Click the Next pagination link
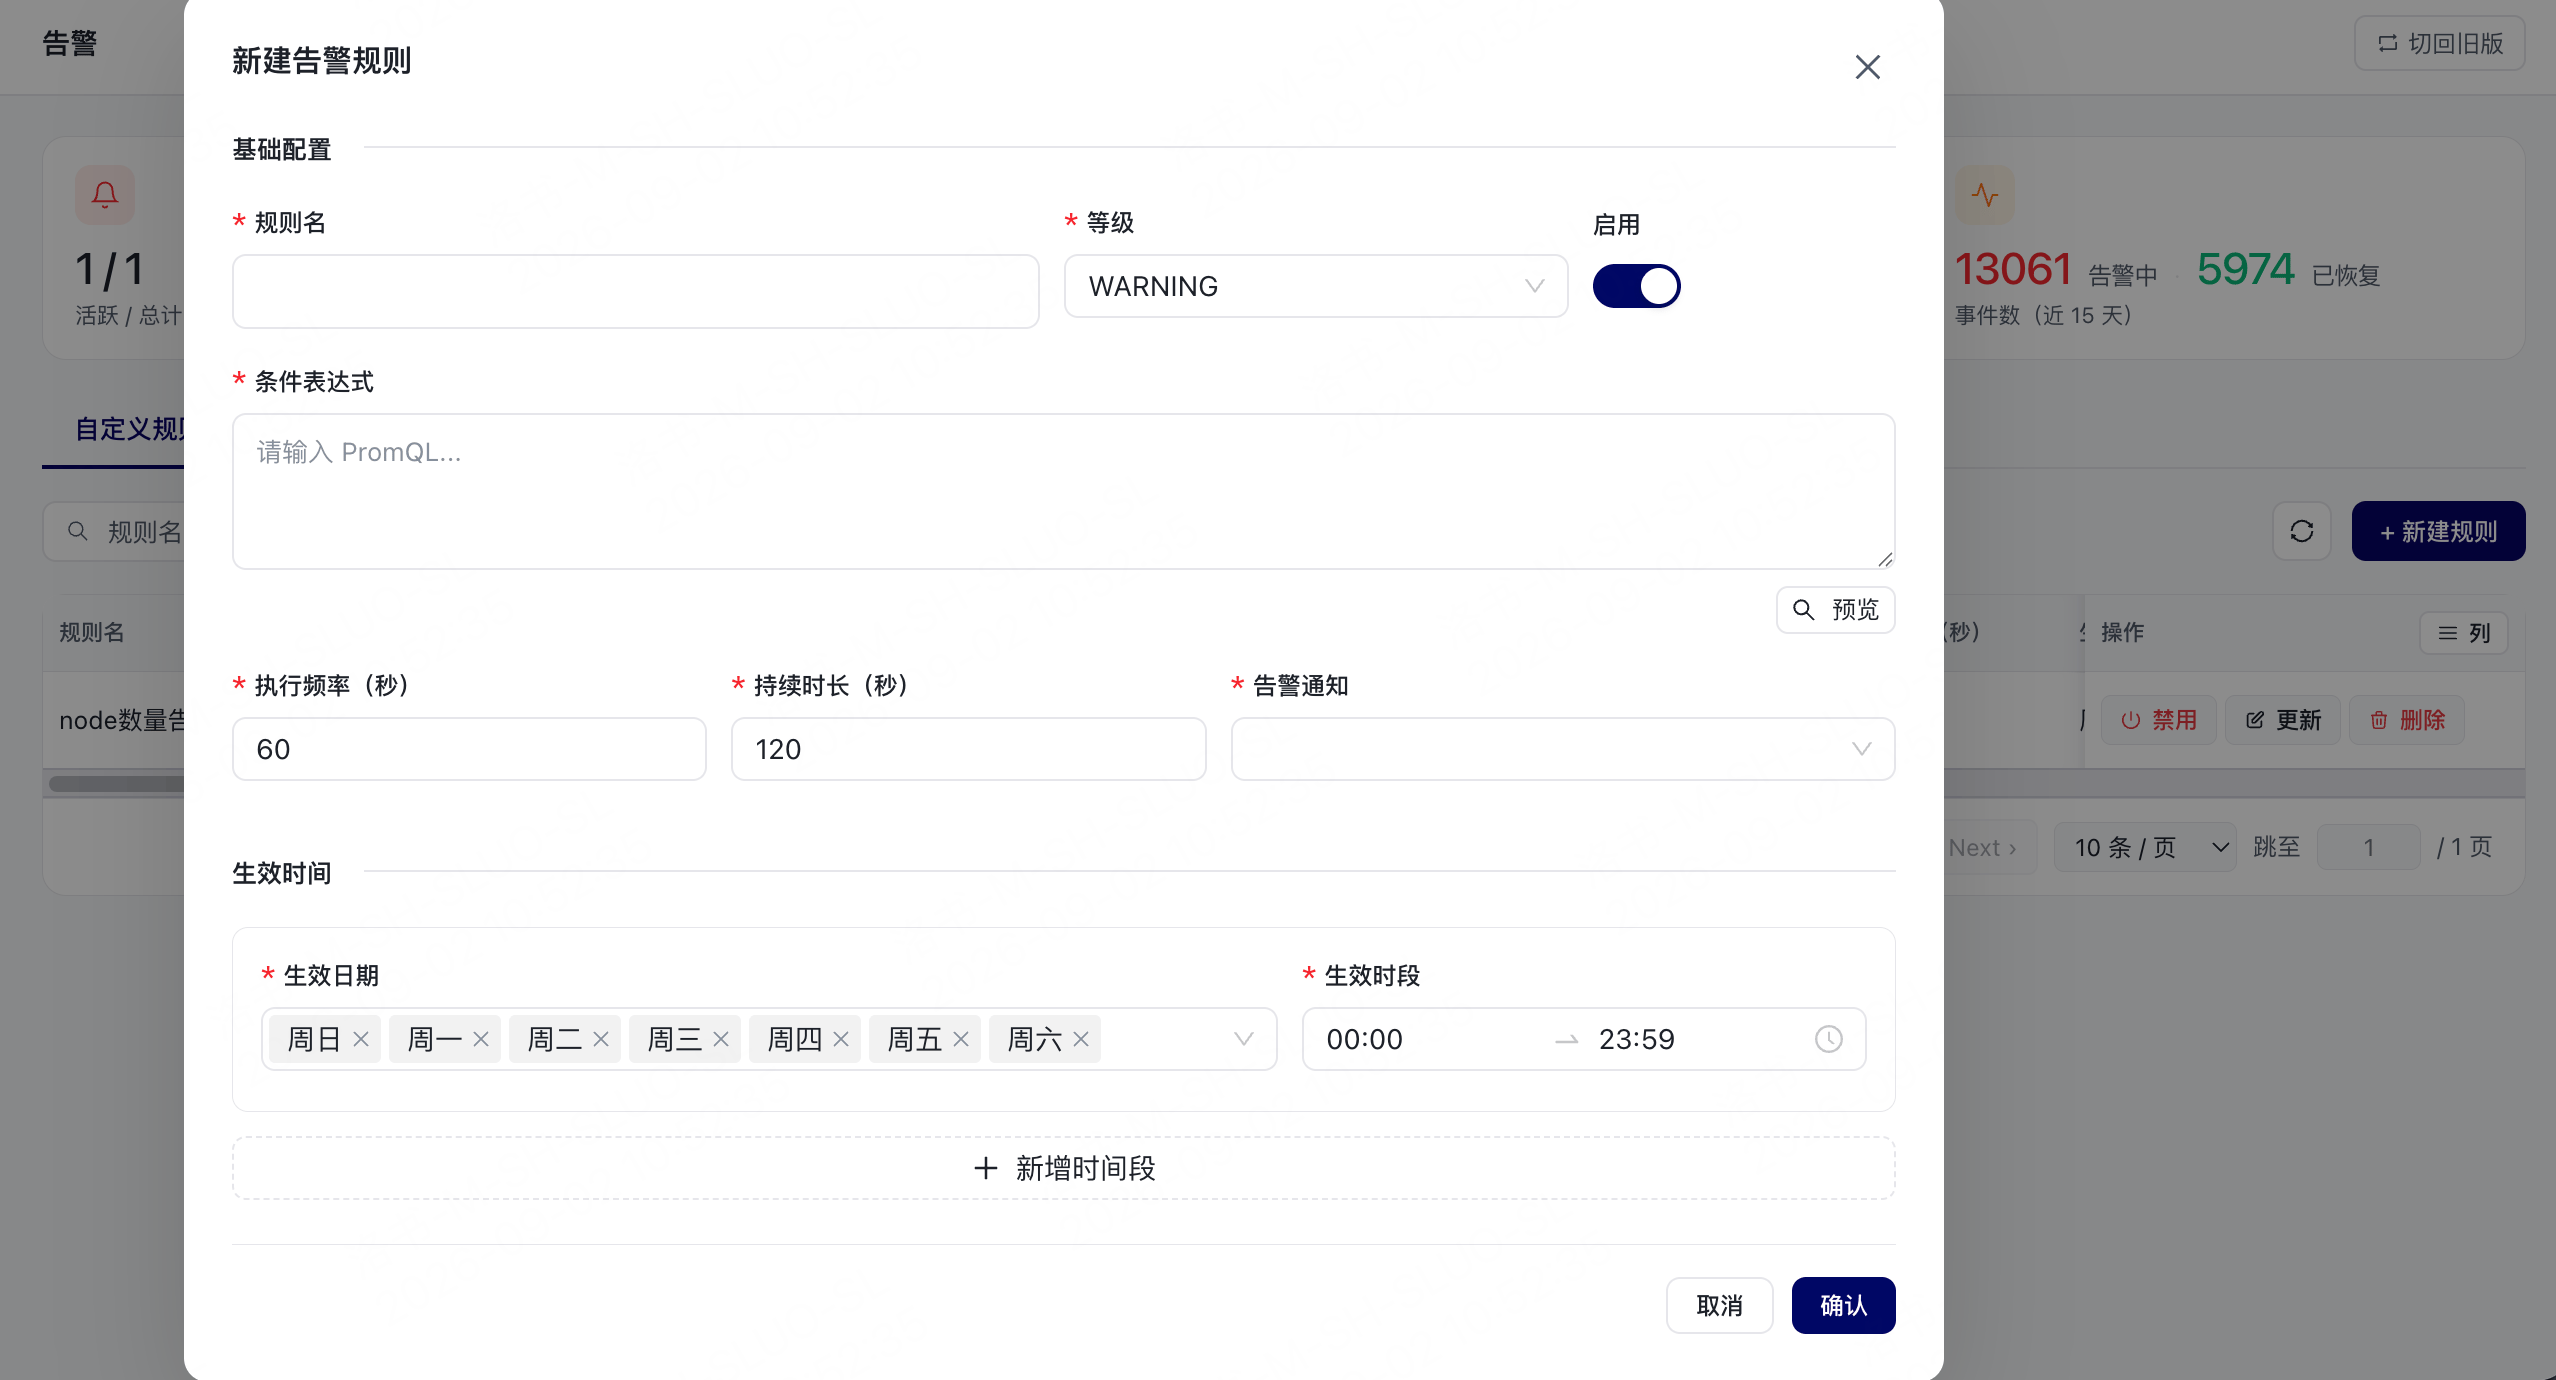 pos(1982,848)
